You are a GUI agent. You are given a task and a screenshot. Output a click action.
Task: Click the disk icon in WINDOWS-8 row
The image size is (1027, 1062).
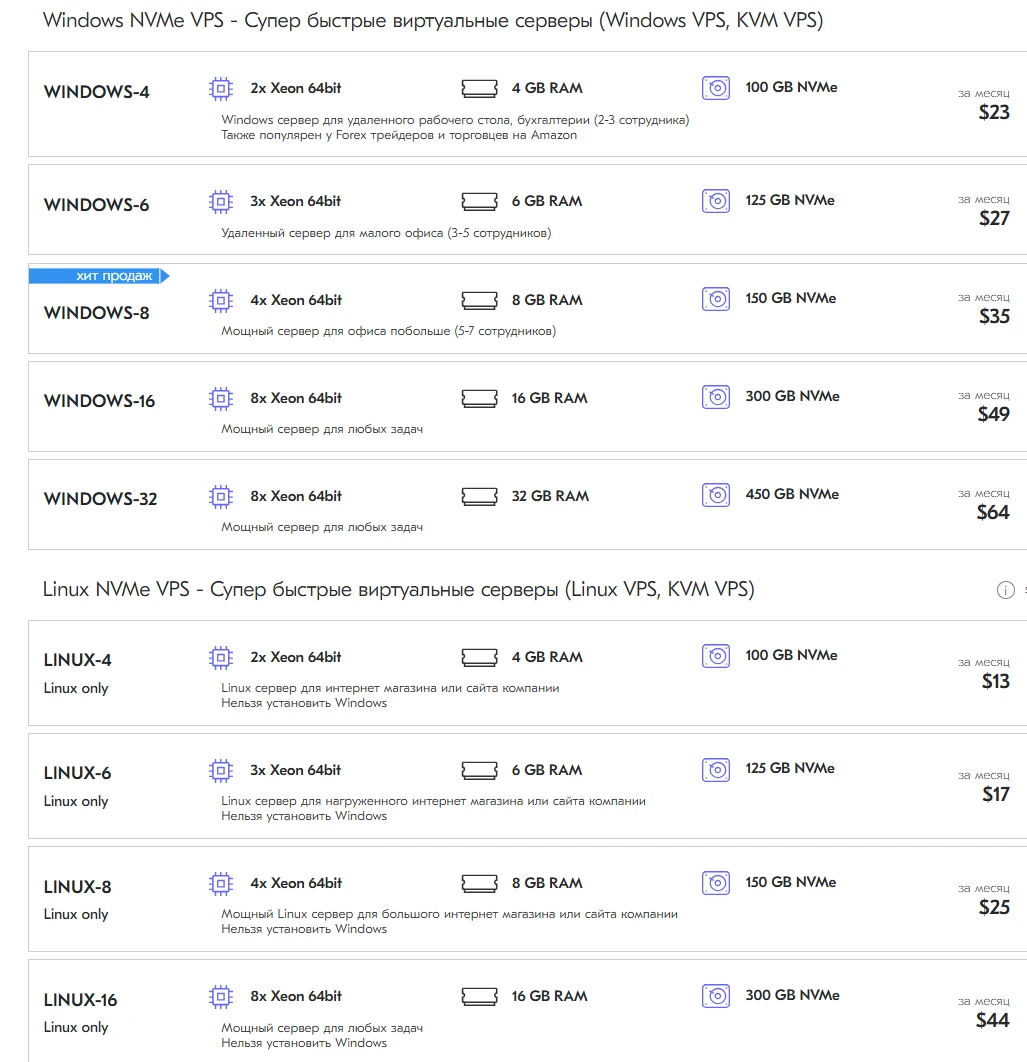715,299
